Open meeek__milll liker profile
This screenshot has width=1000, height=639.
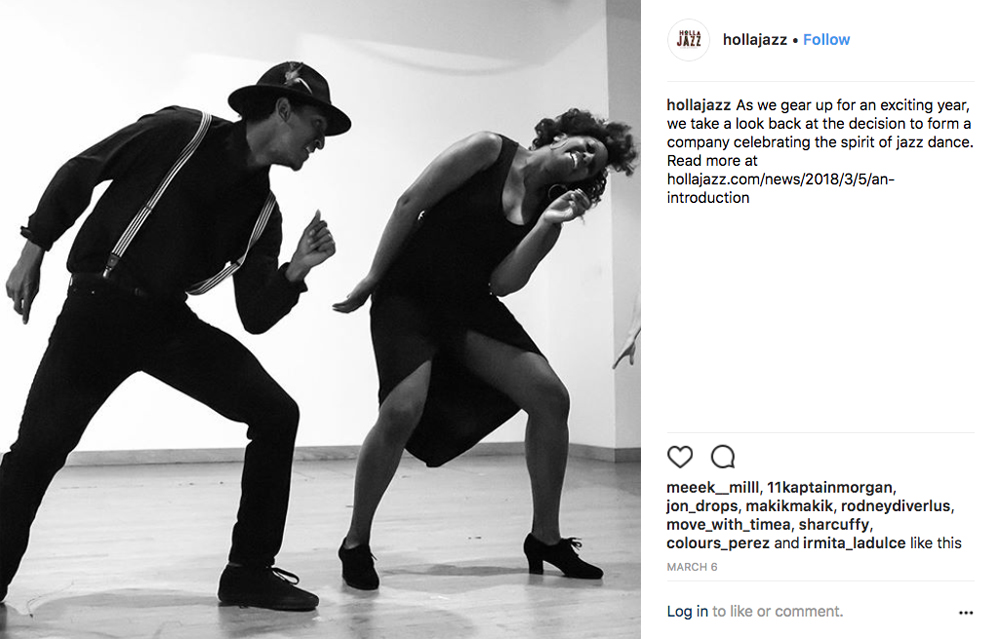click(712, 487)
